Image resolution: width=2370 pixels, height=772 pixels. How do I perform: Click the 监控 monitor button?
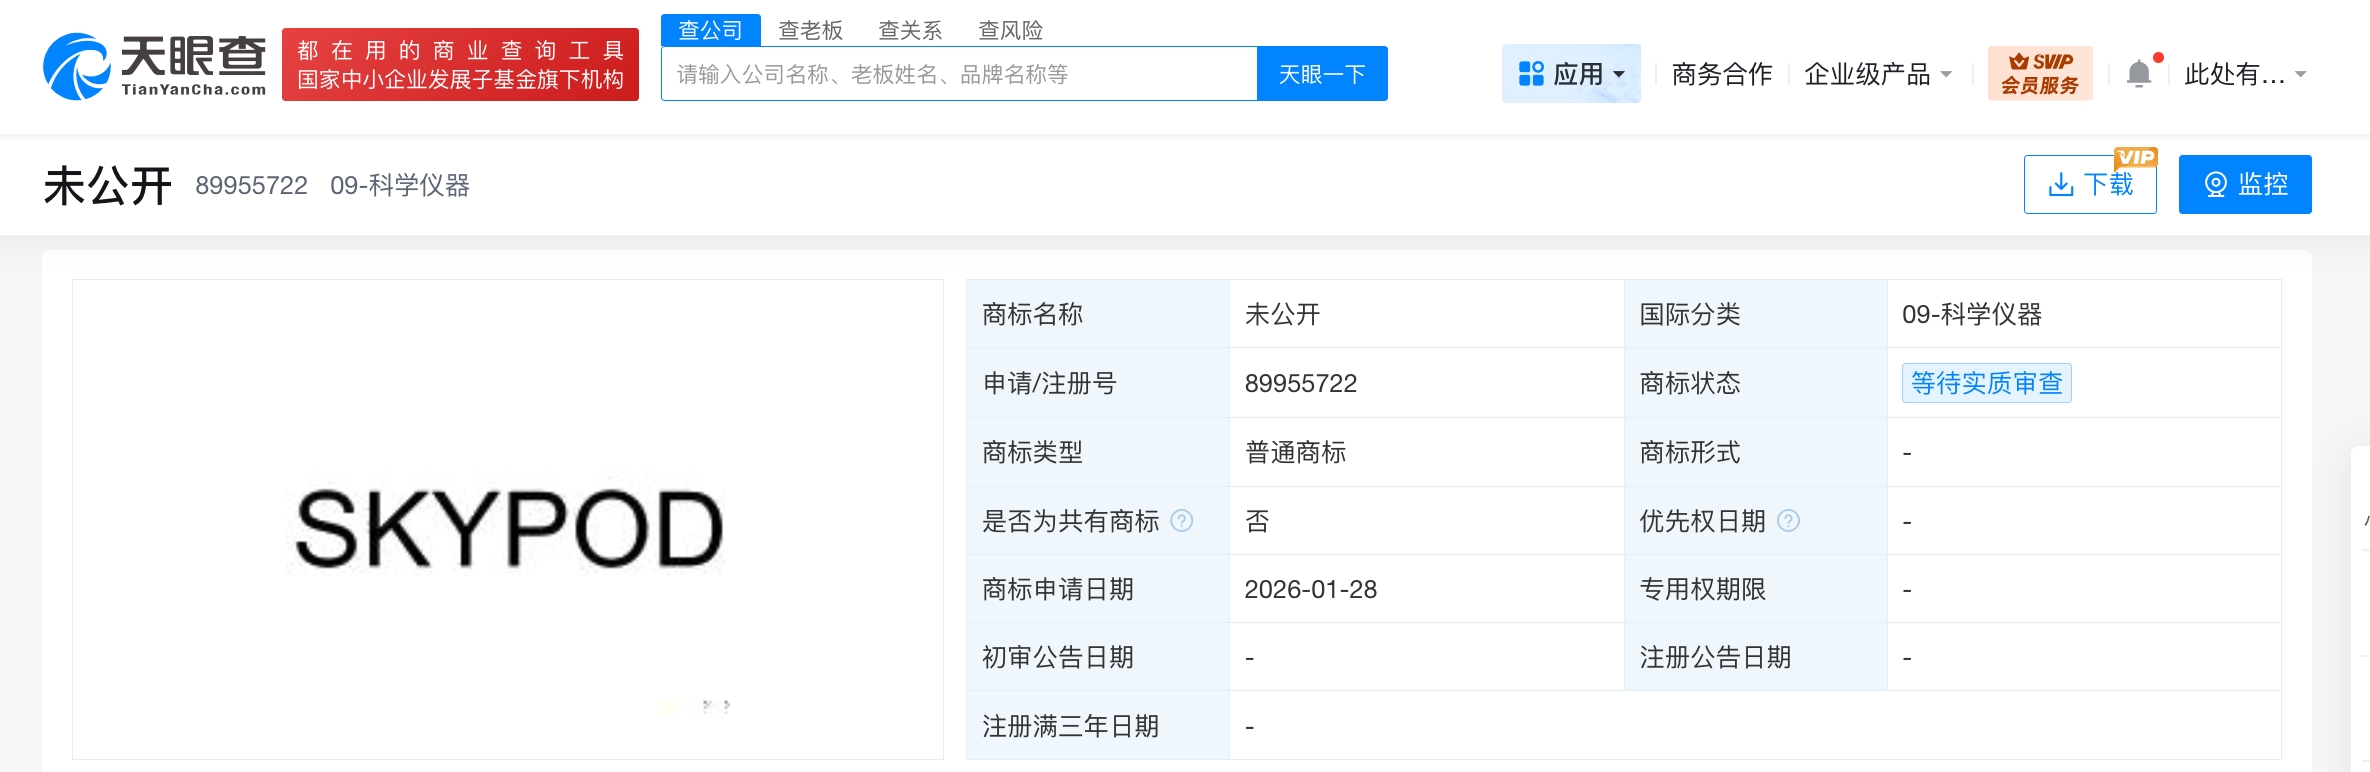2244,185
